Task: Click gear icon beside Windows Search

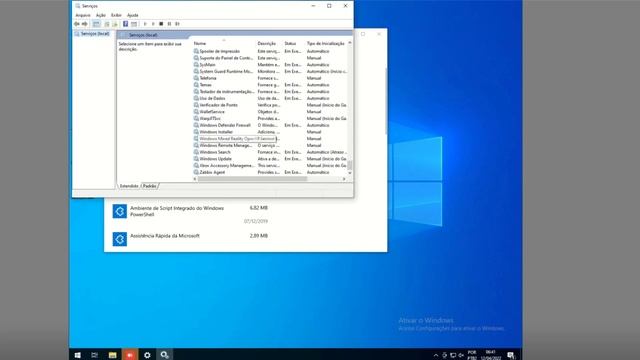Action: click(x=196, y=152)
